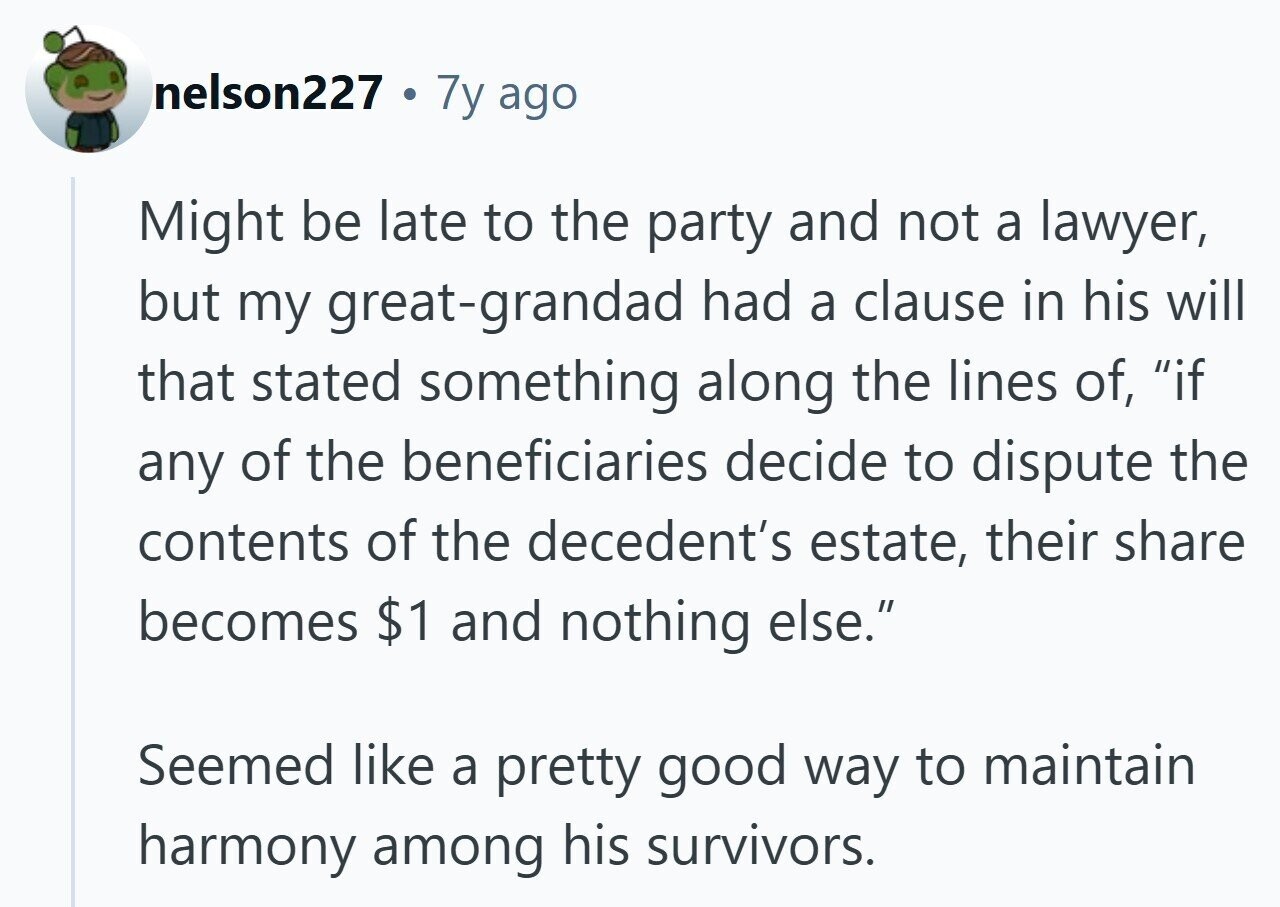Visit the nelson227 user profile link
Viewport: 1280px width, 907px height.
click(268, 93)
